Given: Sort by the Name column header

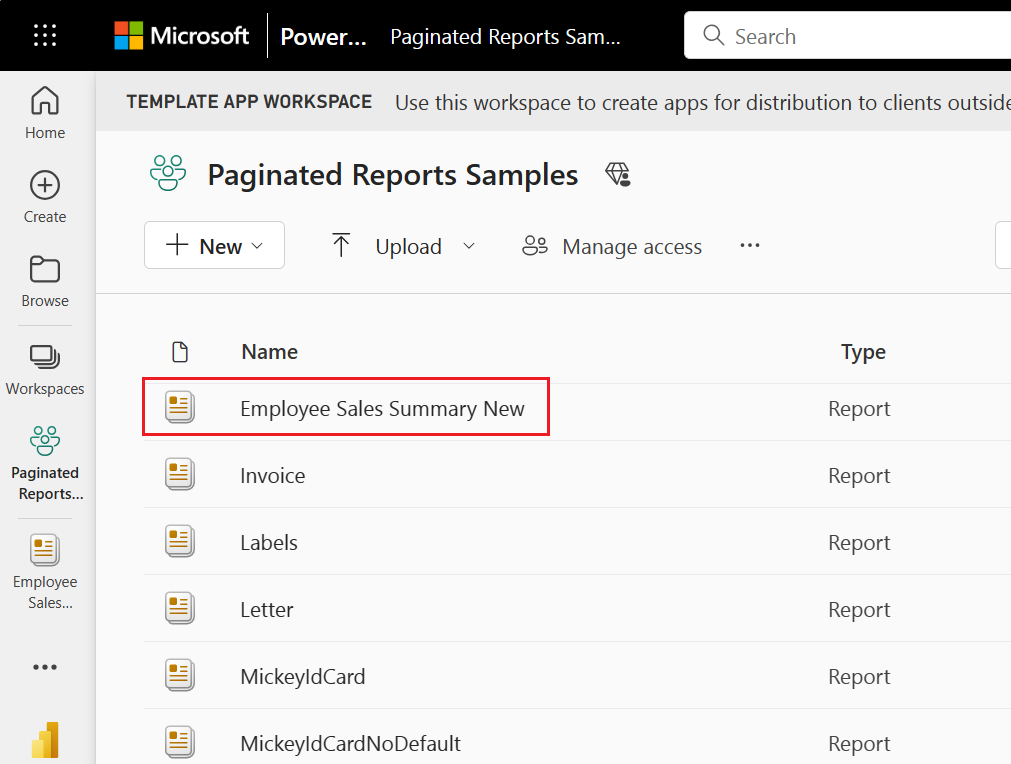Looking at the screenshot, I should pyautogui.click(x=269, y=351).
